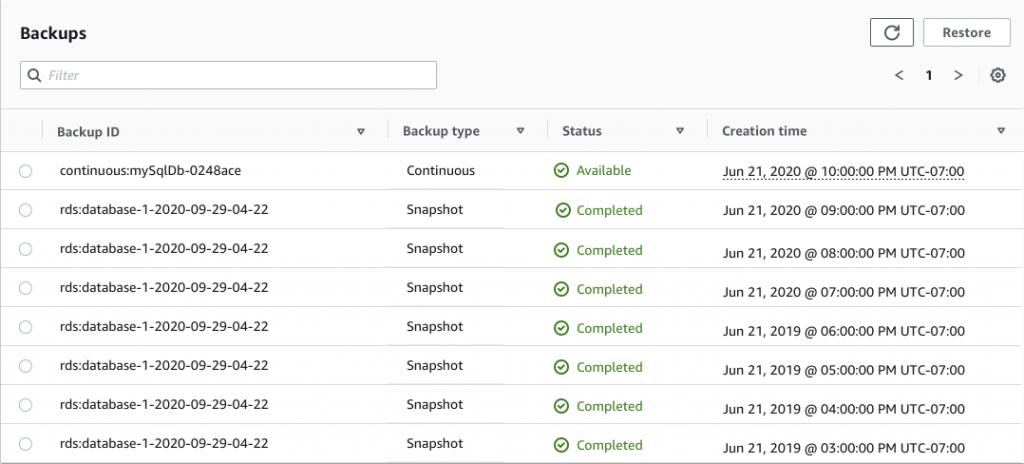Click the refresh backups icon button
The height and width of the screenshot is (464, 1024).
892,32
